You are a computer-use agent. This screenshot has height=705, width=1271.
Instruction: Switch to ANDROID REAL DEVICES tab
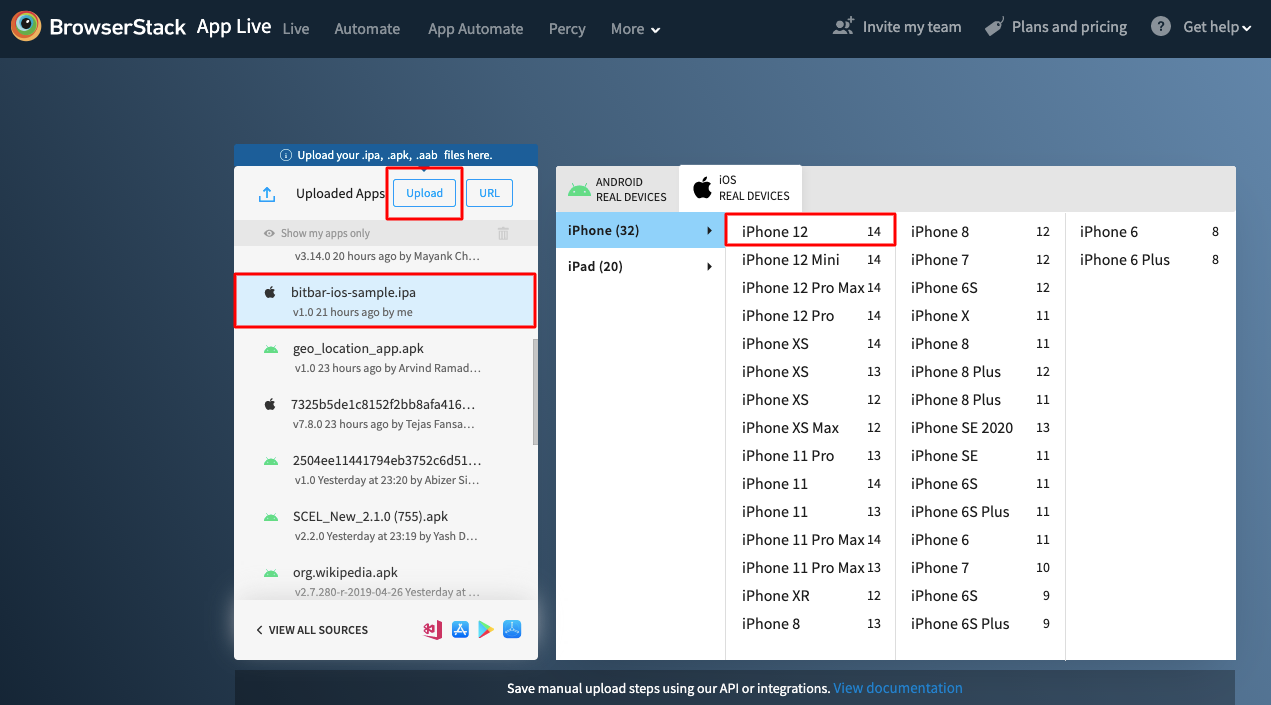tap(617, 187)
